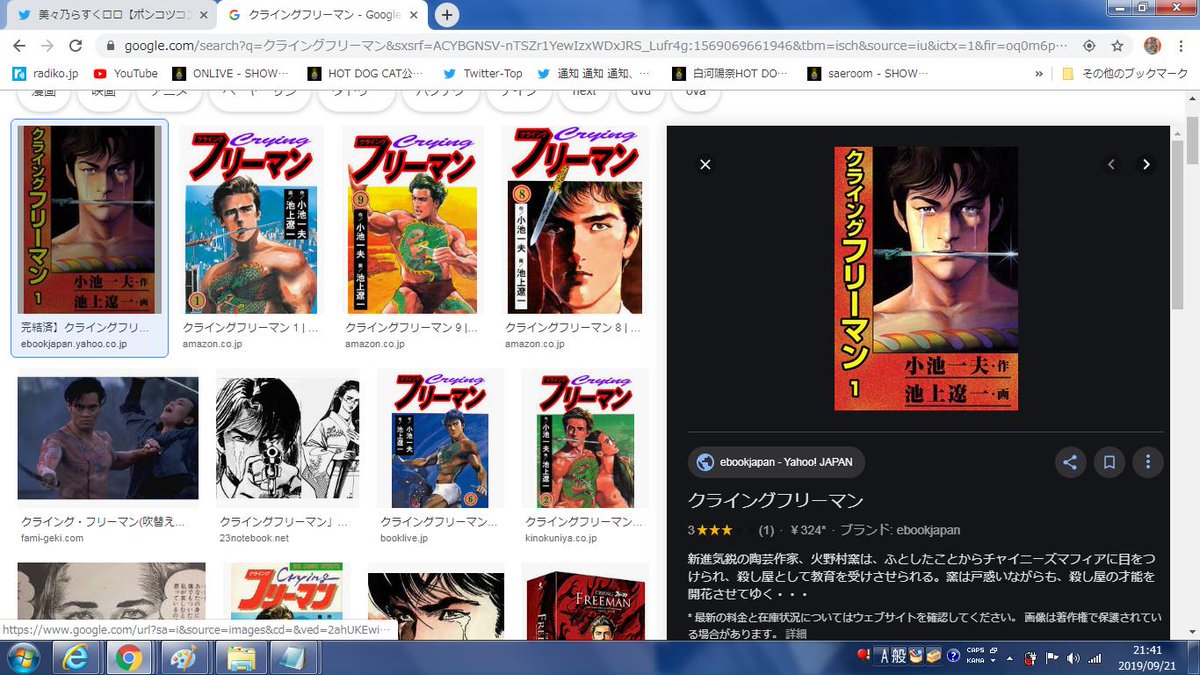Image resolution: width=1200 pixels, height=675 pixels.
Task: Share the previewed image
Action: (1070, 462)
